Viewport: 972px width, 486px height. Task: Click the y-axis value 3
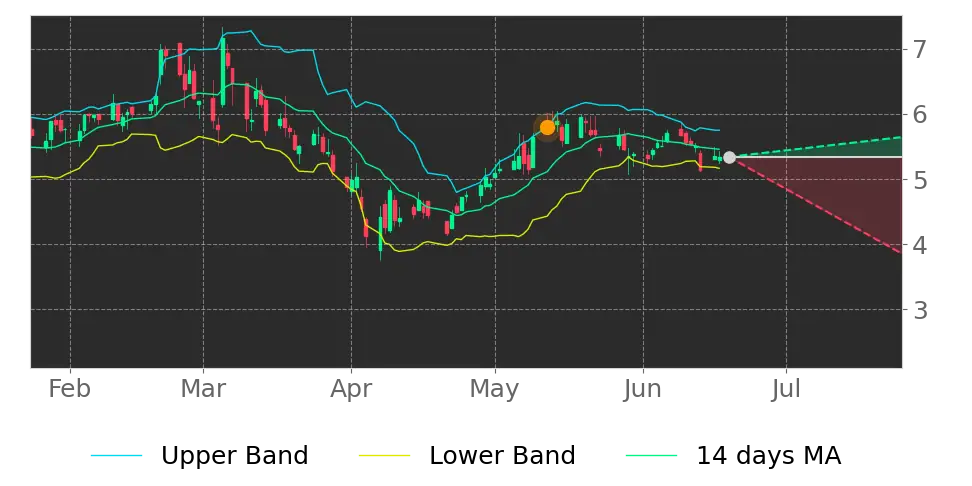(x=921, y=309)
